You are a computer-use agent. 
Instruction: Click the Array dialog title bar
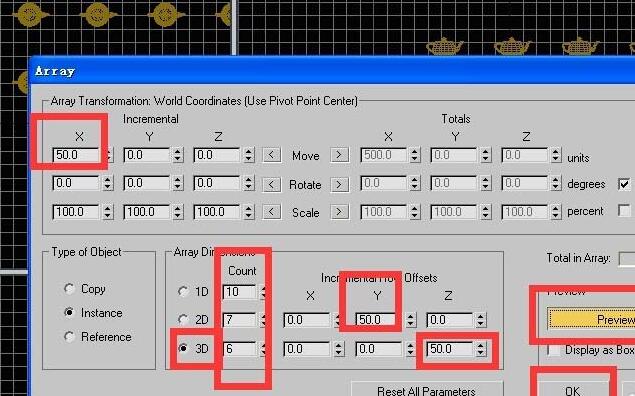coord(332,71)
